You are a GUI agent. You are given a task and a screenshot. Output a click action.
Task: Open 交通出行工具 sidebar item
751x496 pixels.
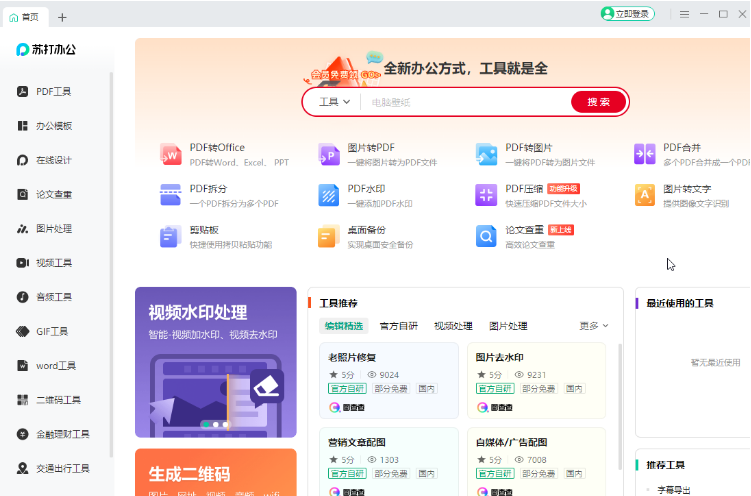[x=53, y=468]
